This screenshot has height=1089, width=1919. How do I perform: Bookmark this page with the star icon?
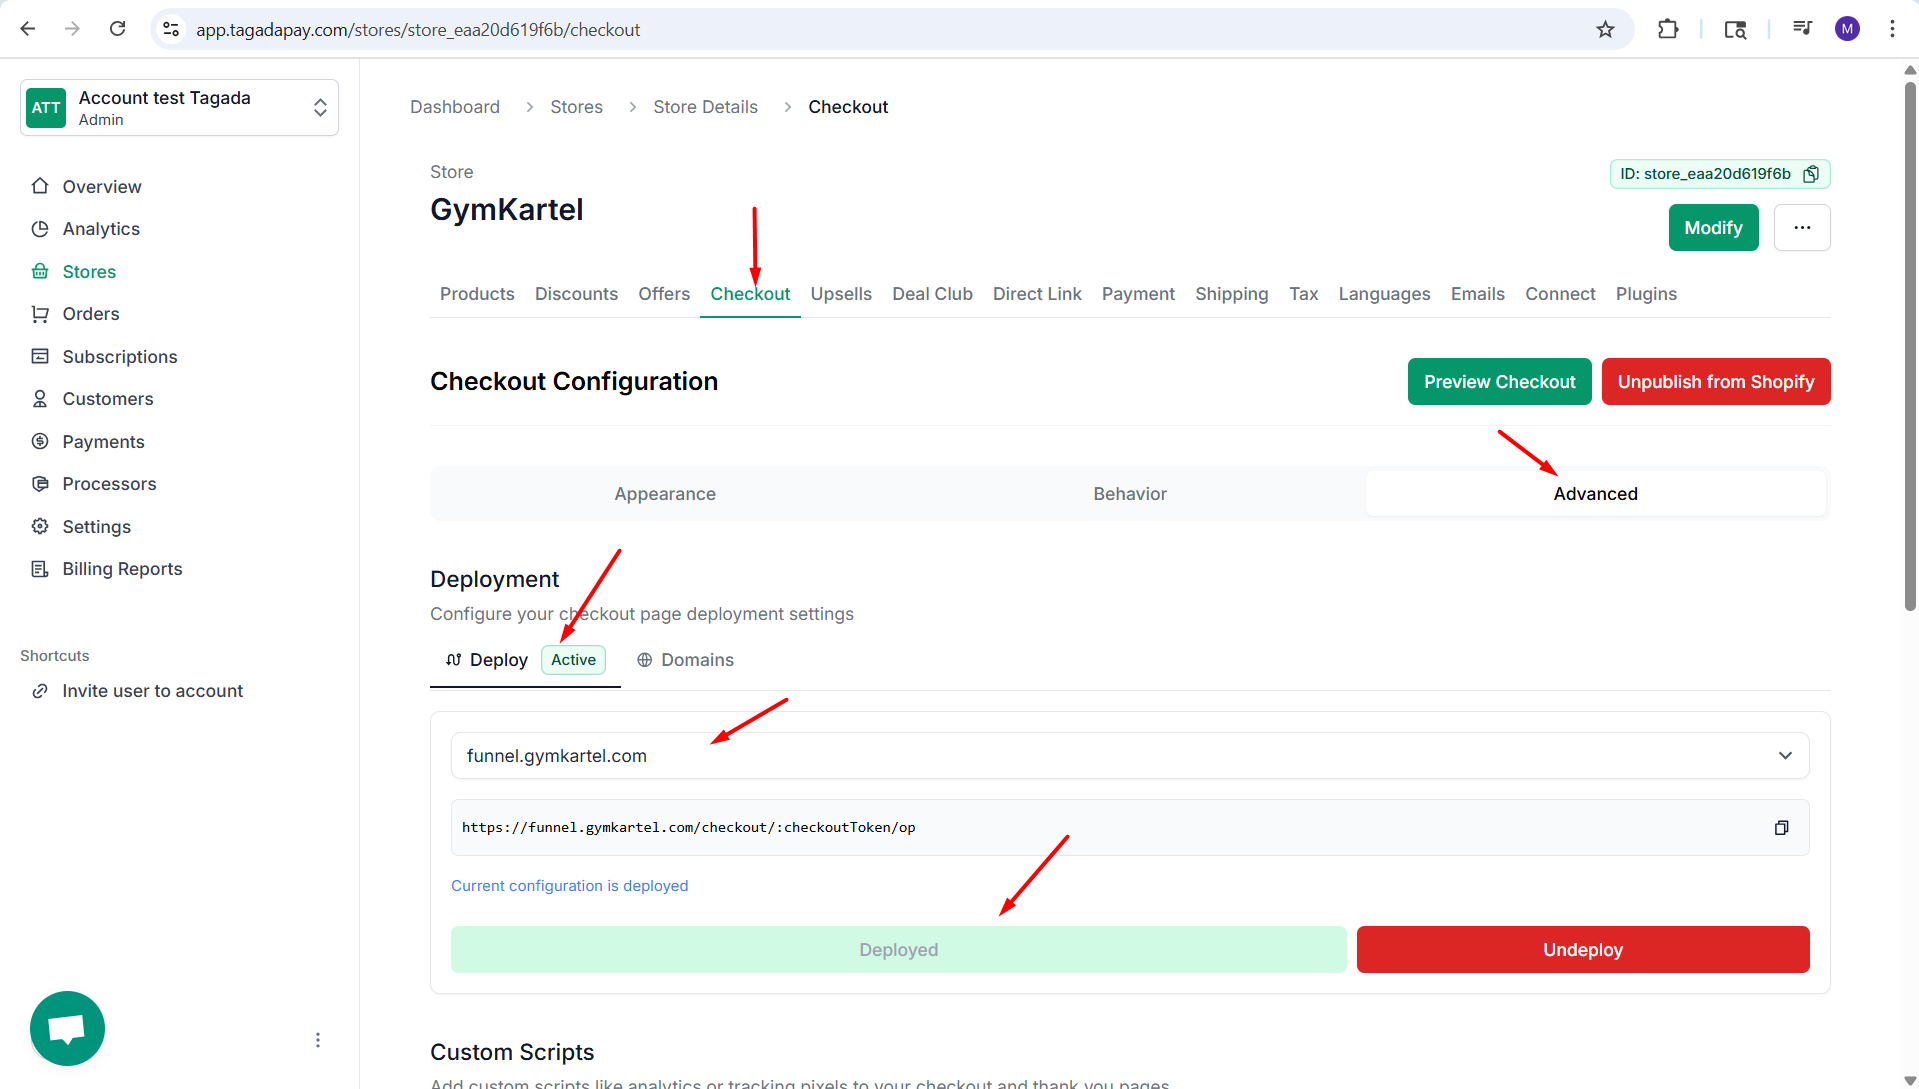click(x=1605, y=29)
